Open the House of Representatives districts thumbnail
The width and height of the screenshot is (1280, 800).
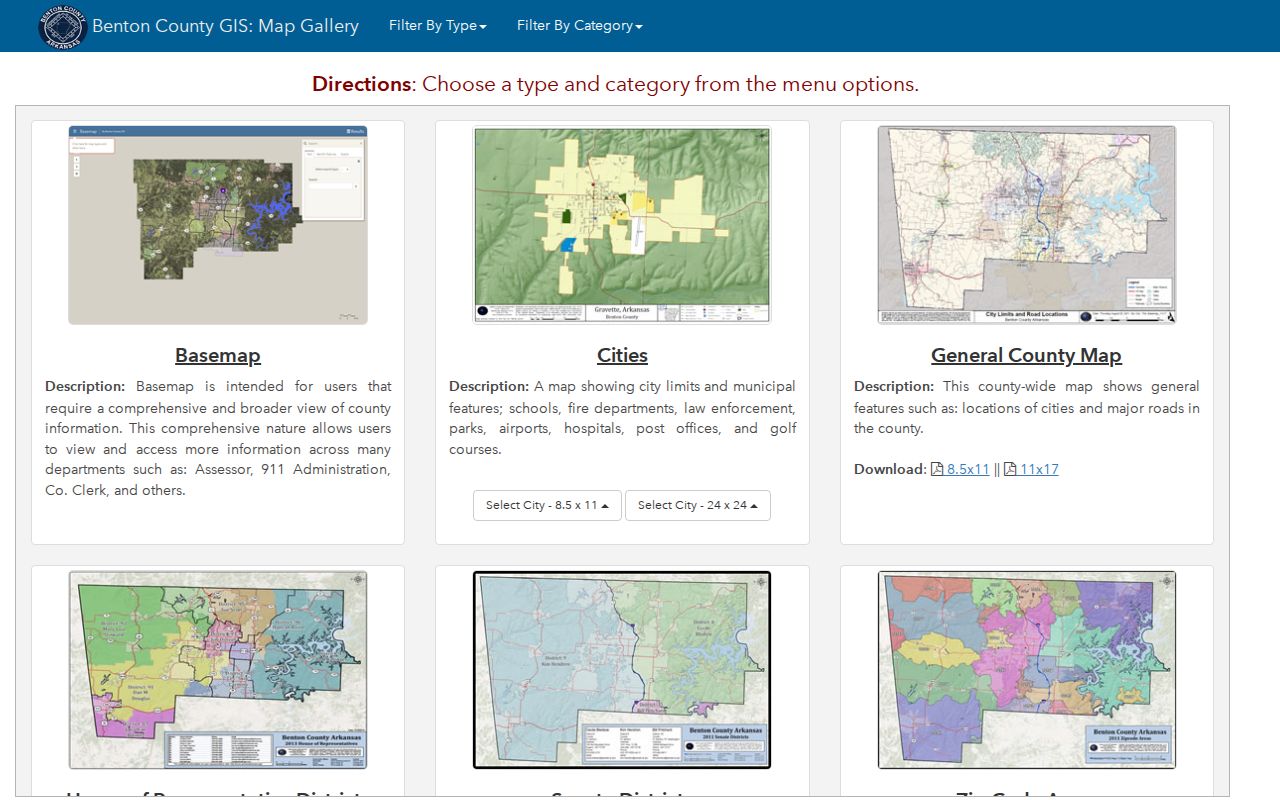coord(218,670)
